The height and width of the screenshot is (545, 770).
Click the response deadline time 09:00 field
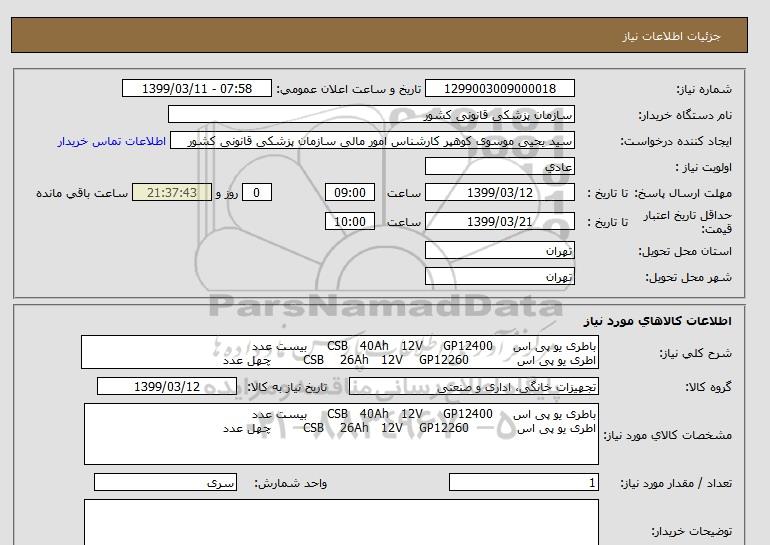point(350,192)
